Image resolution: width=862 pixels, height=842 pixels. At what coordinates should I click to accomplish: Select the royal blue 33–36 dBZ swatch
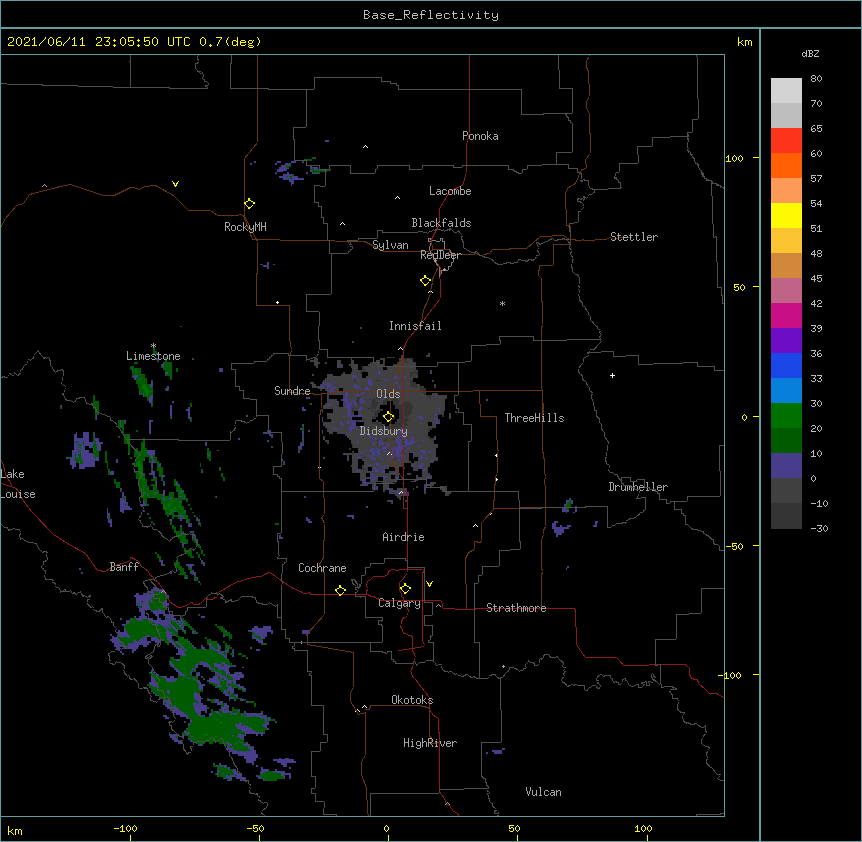(786, 365)
